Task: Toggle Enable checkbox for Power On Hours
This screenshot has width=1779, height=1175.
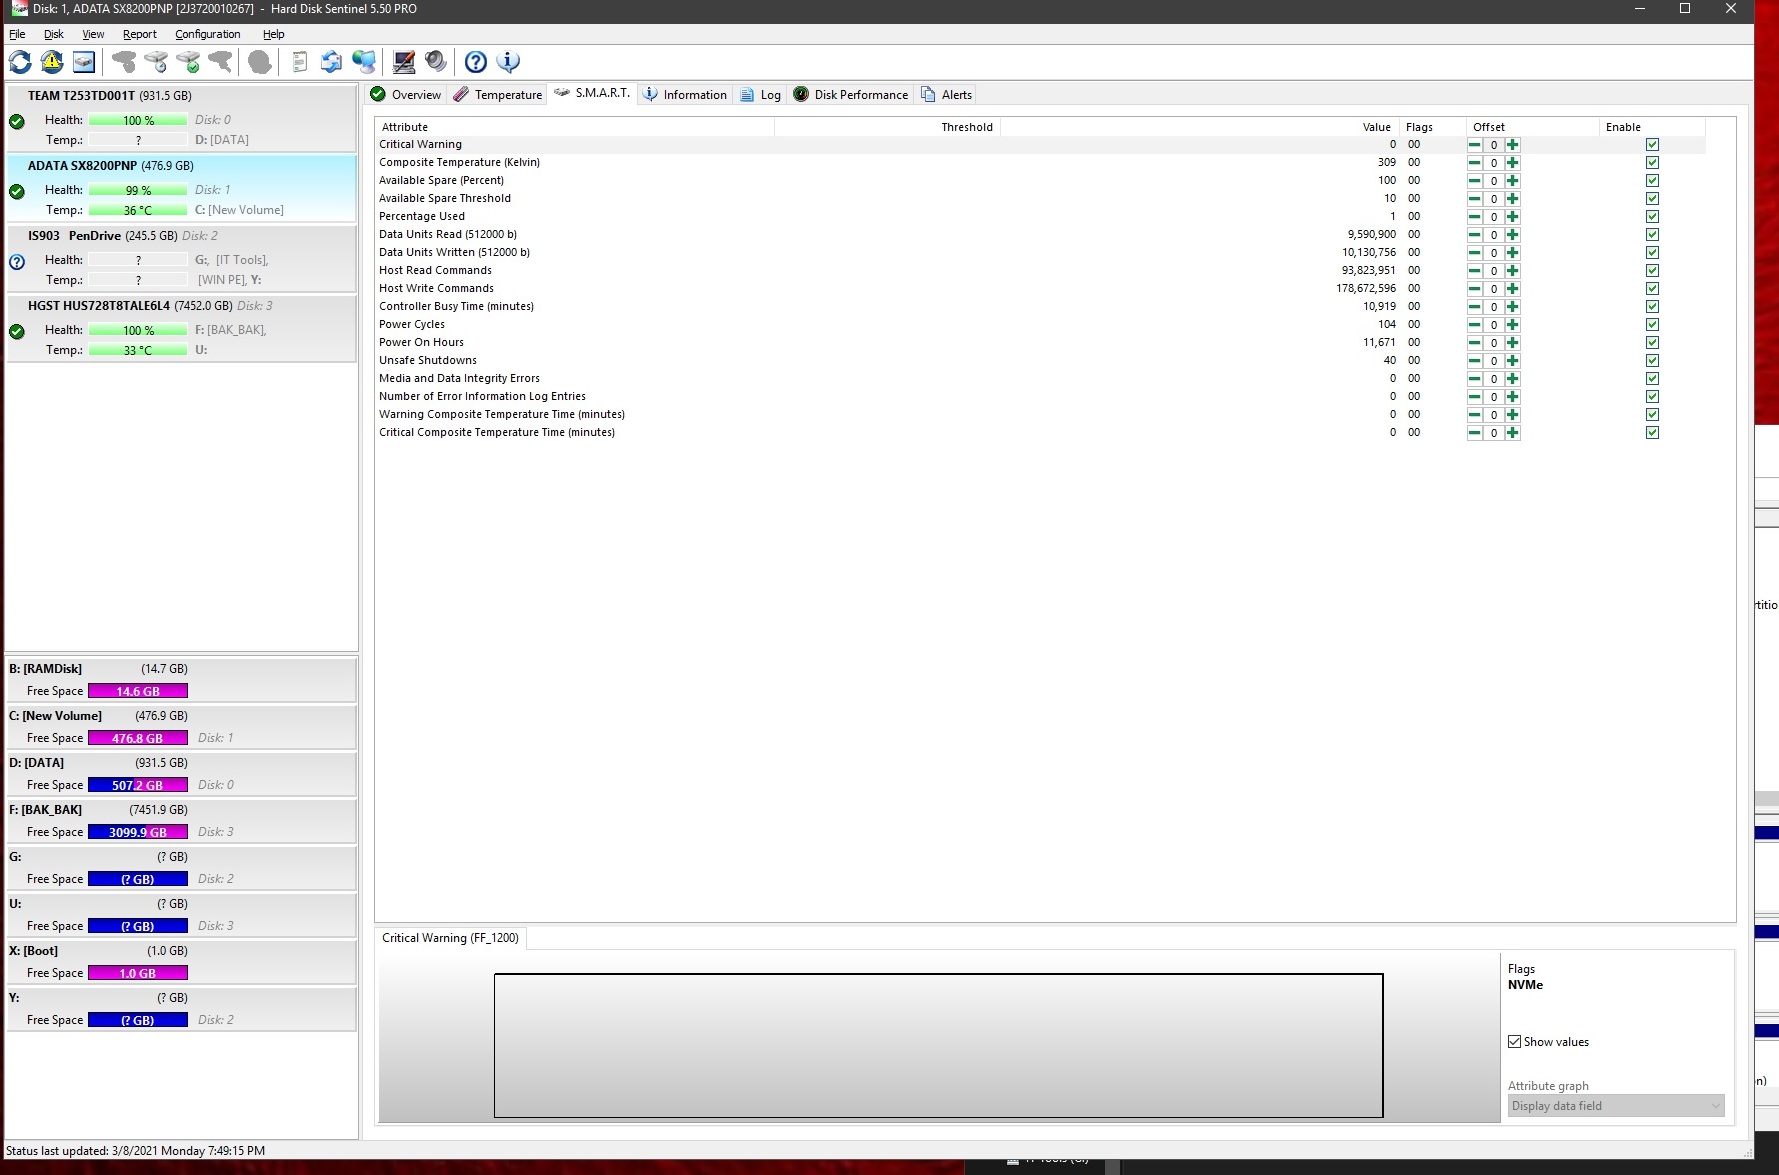Action: tap(1652, 343)
